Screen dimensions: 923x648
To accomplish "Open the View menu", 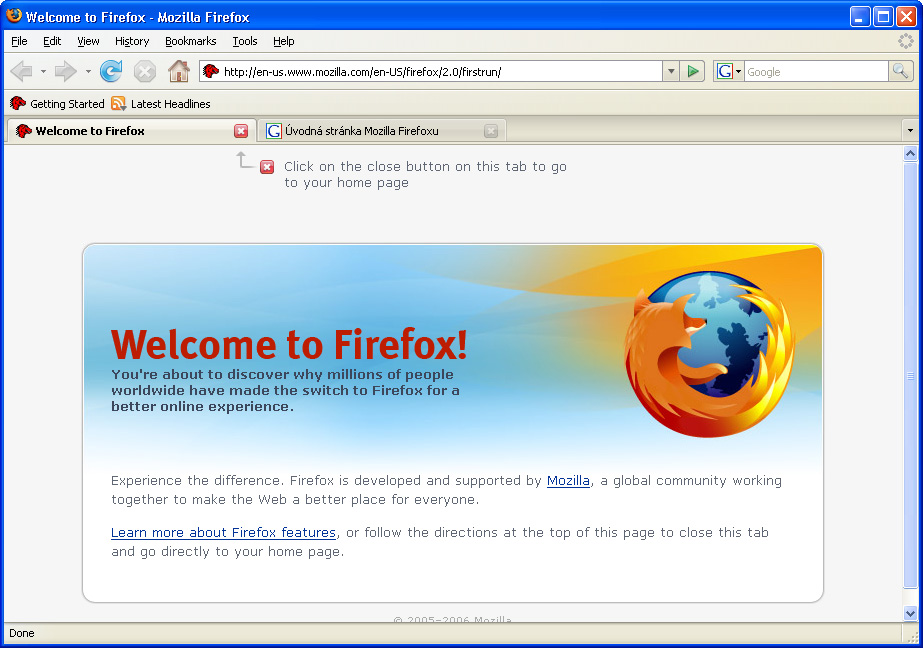I will pos(88,41).
